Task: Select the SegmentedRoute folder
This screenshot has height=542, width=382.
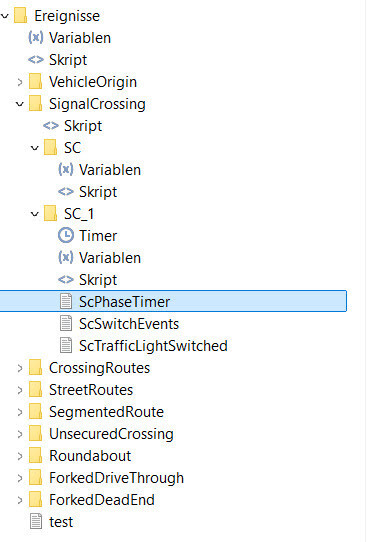Action: point(106,412)
